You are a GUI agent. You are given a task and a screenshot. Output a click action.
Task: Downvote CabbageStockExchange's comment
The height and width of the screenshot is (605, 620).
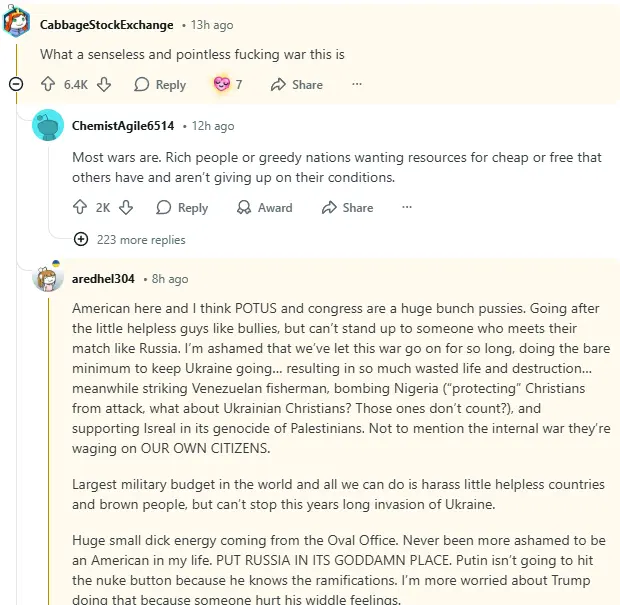pos(104,85)
